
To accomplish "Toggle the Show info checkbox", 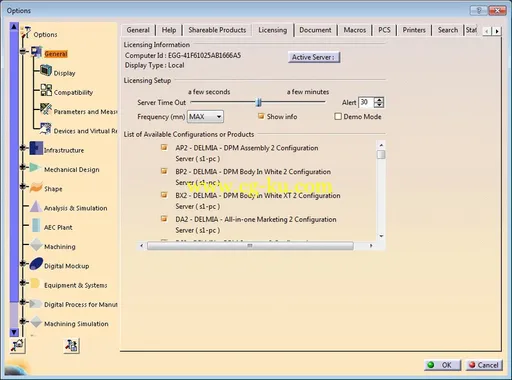I will 261,116.
